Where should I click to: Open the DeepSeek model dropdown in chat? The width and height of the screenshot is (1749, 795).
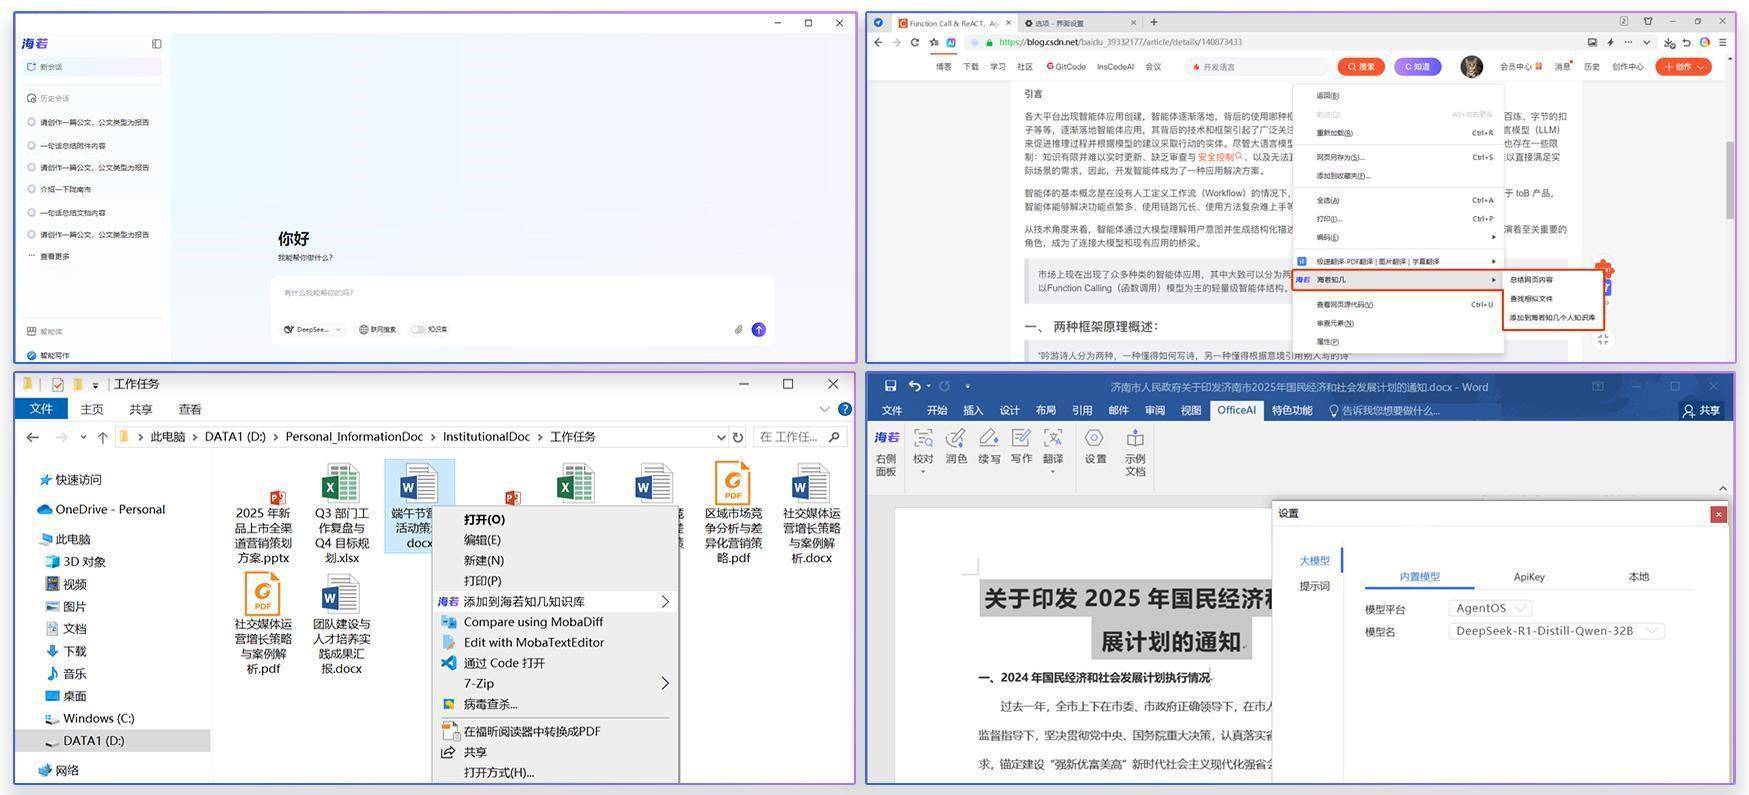tap(313, 329)
